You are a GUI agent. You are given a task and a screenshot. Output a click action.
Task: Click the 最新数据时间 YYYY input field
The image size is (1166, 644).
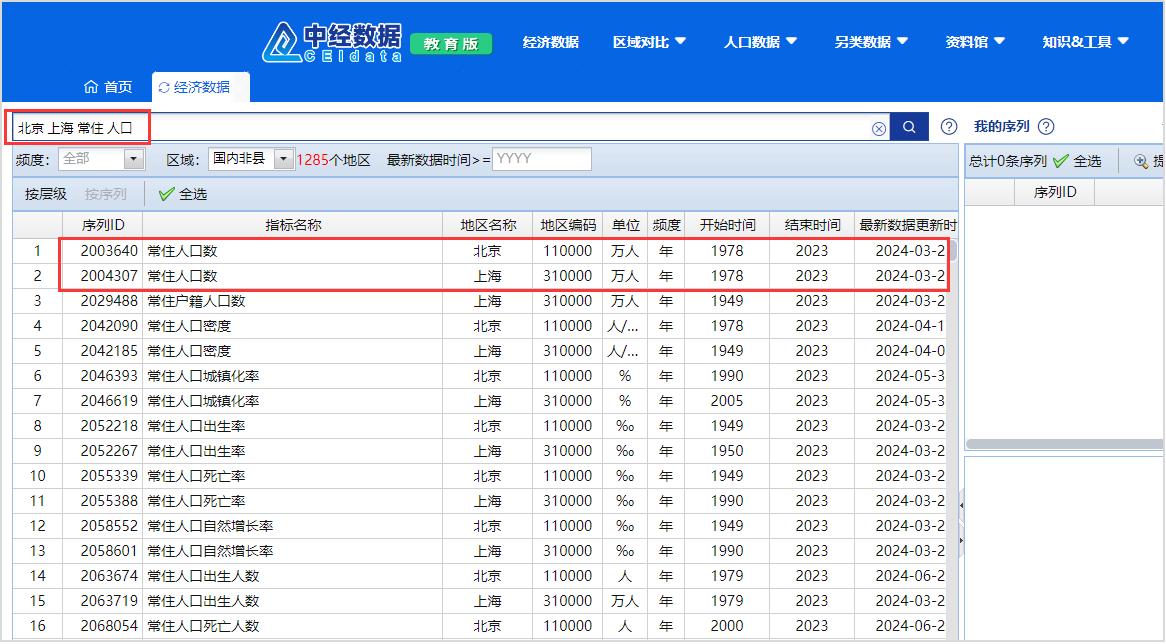(541, 159)
